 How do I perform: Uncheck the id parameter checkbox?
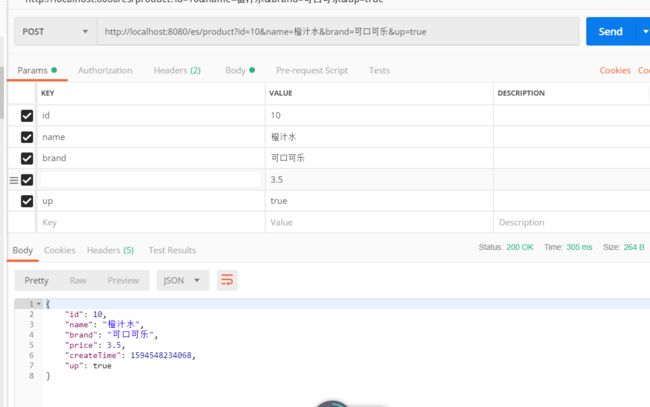(x=27, y=116)
